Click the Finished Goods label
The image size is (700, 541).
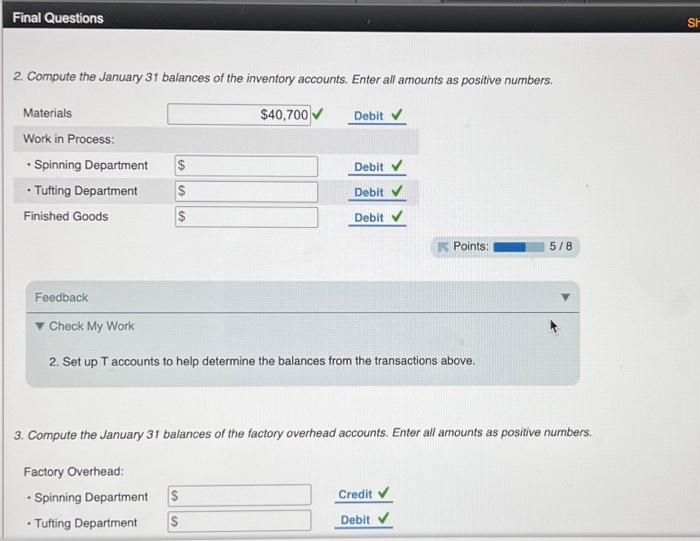coord(66,216)
